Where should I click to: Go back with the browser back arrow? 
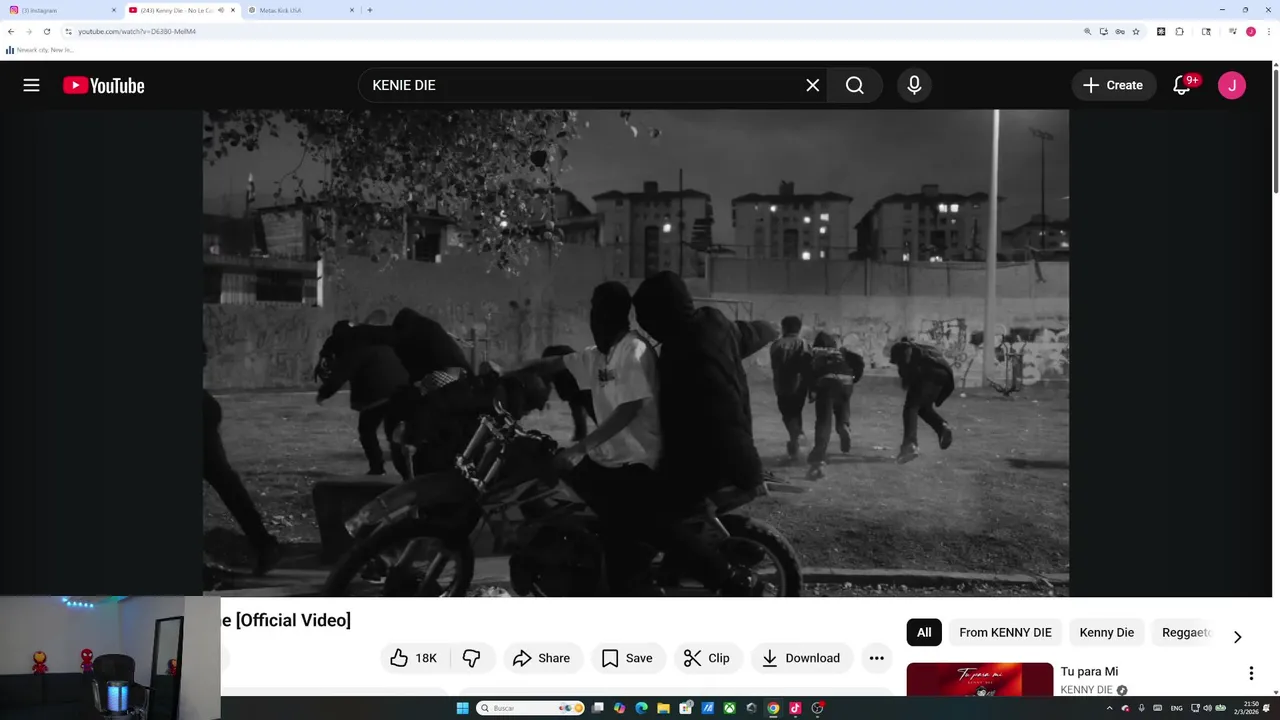click(x=11, y=31)
